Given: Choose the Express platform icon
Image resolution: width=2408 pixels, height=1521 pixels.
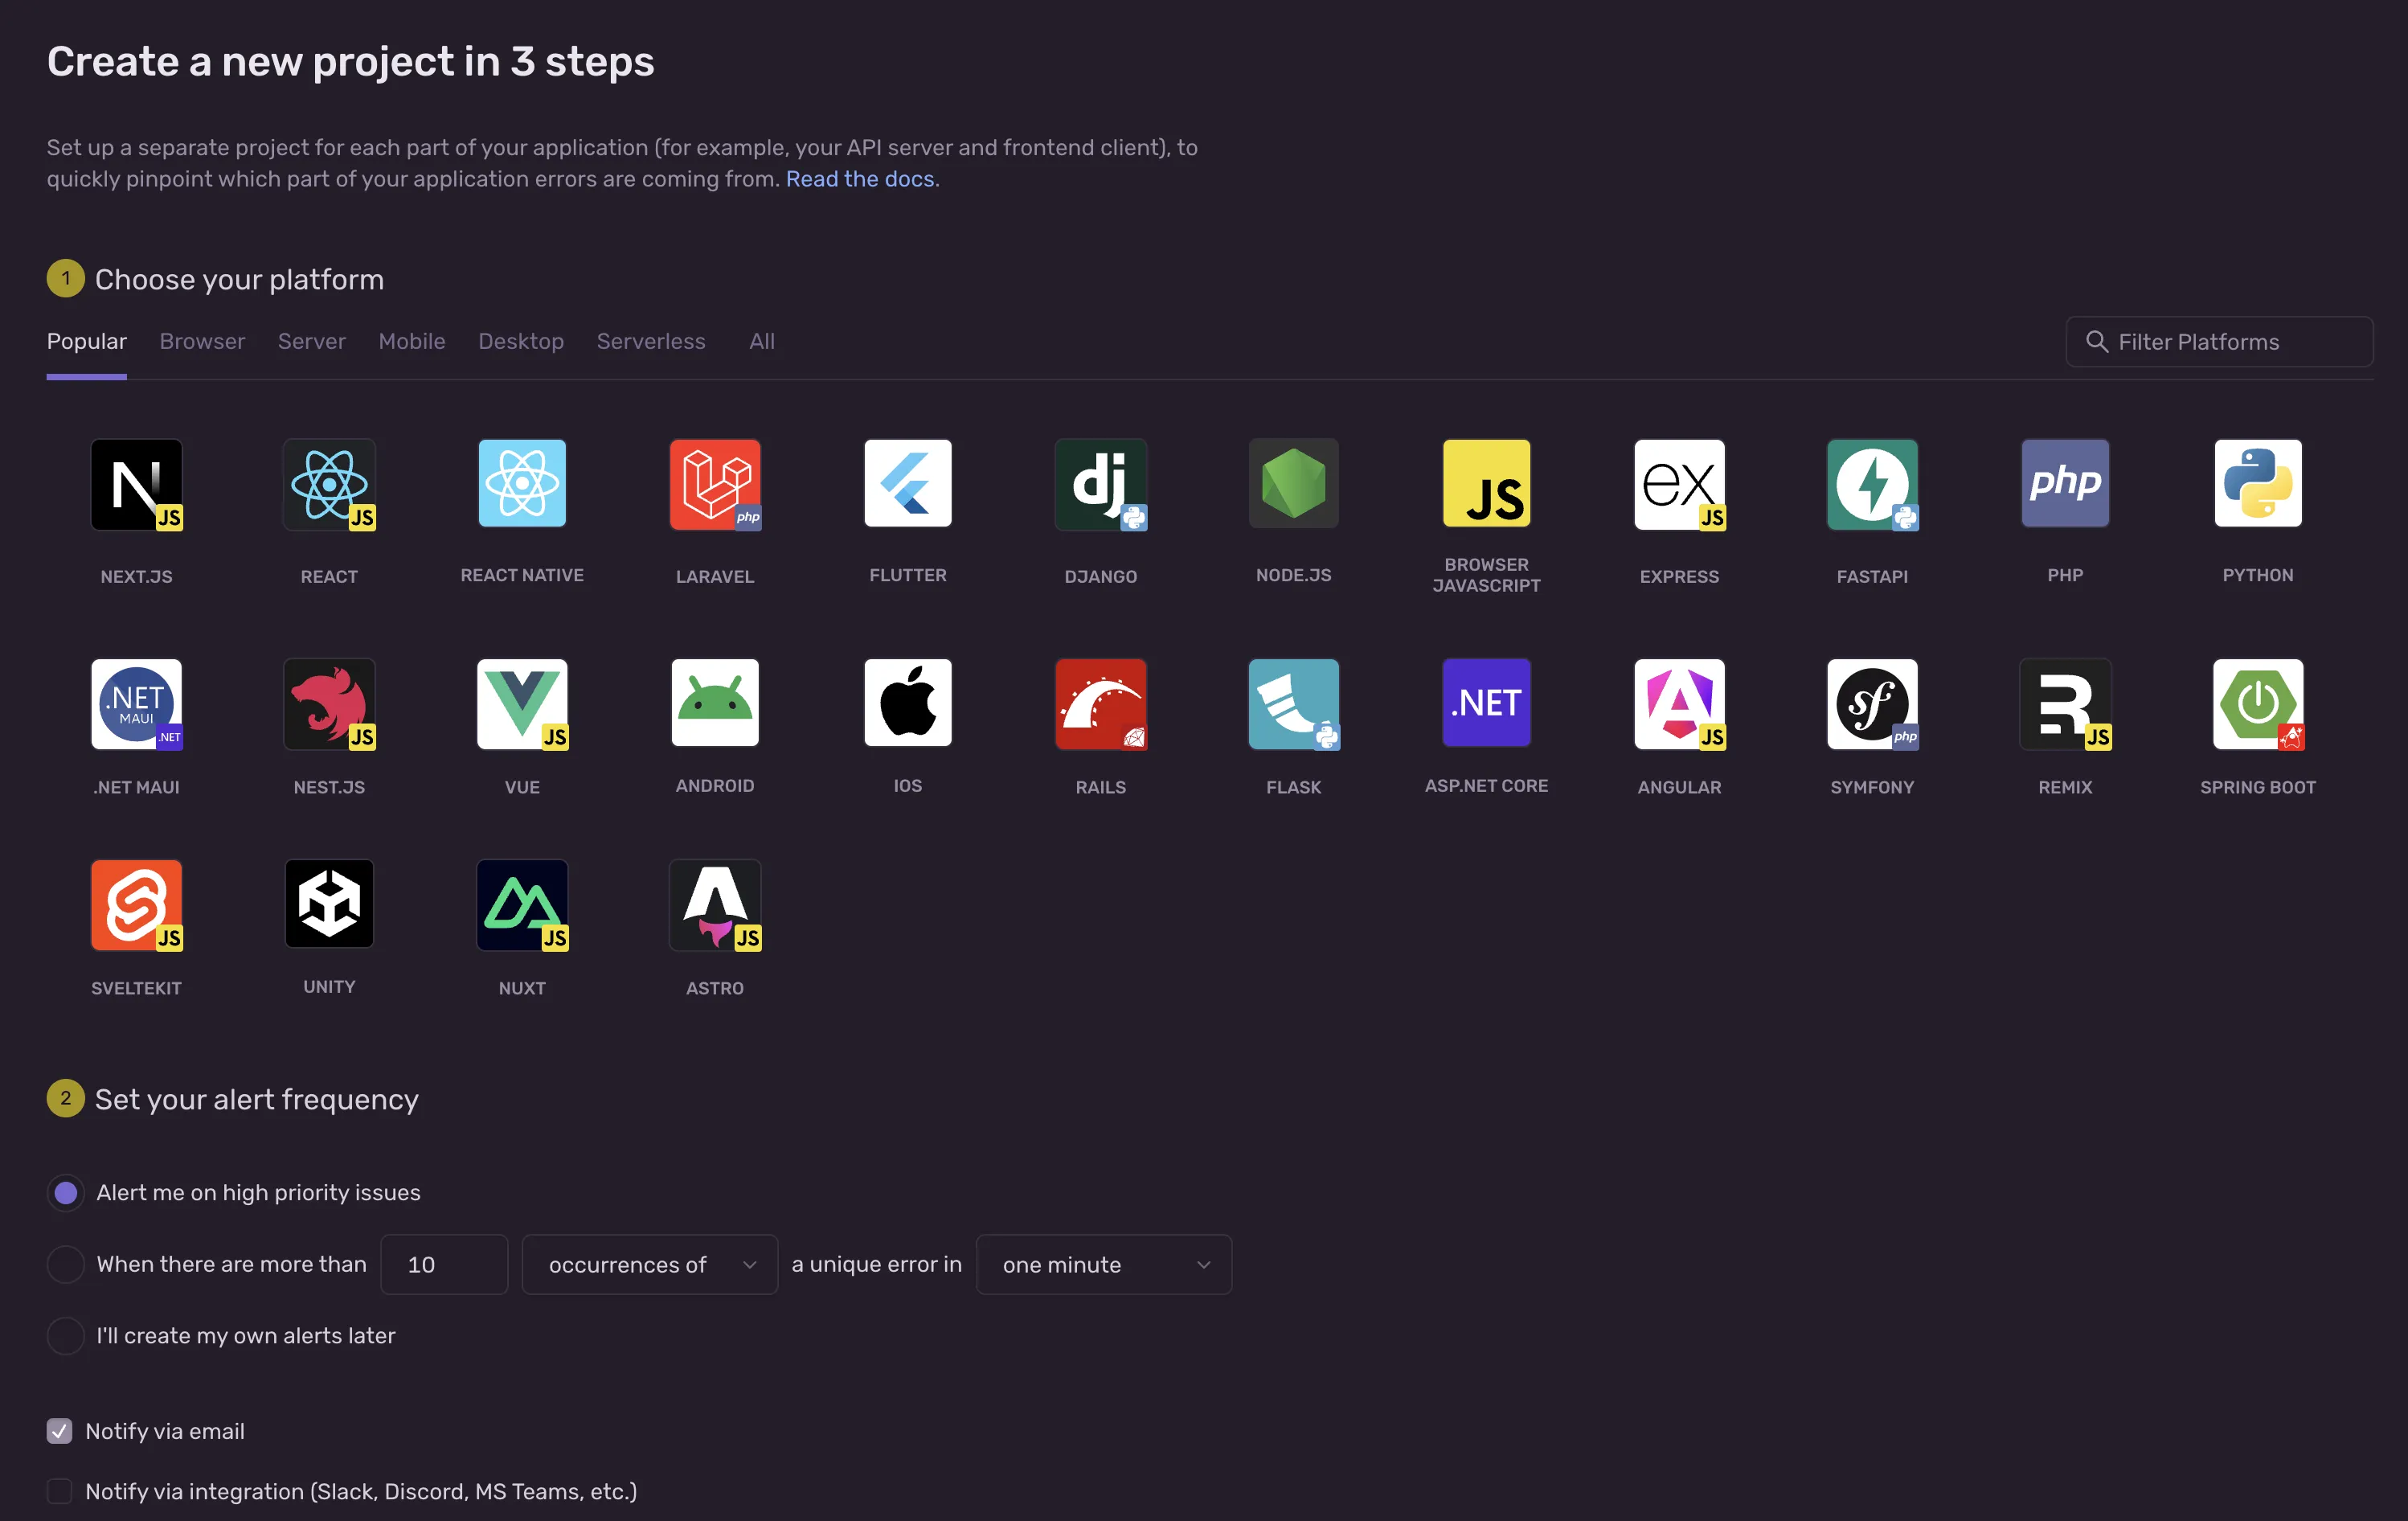Looking at the screenshot, I should click(1680, 484).
